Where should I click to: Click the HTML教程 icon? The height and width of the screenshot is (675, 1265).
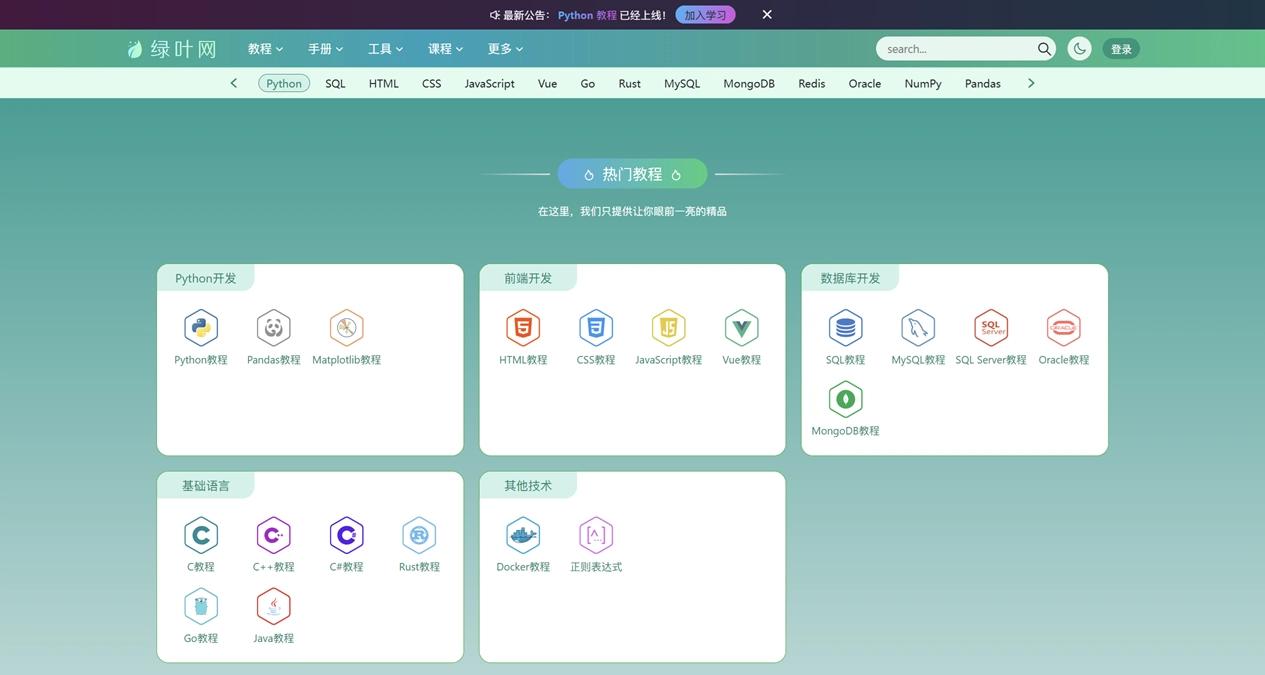pos(523,328)
